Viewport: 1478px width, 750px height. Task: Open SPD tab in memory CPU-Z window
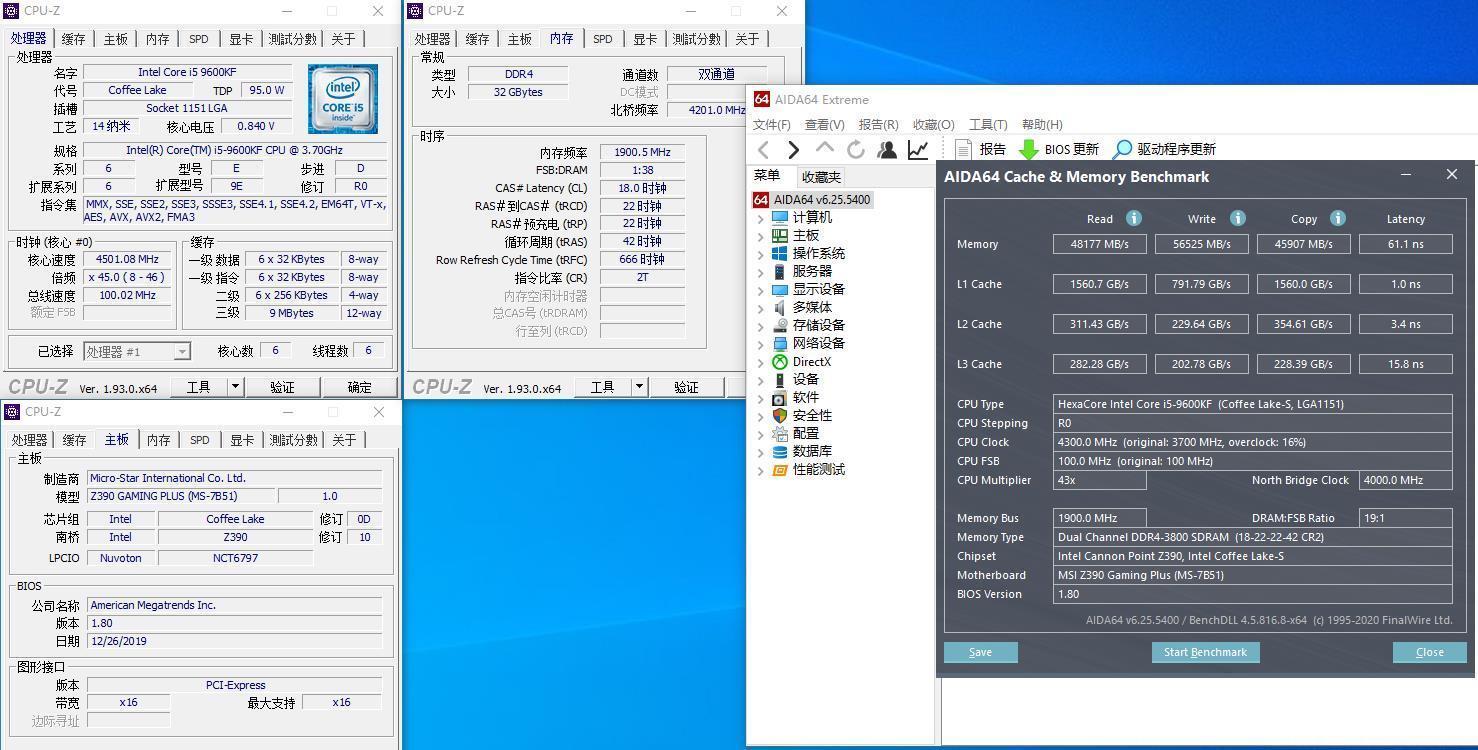[x=602, y=39]
